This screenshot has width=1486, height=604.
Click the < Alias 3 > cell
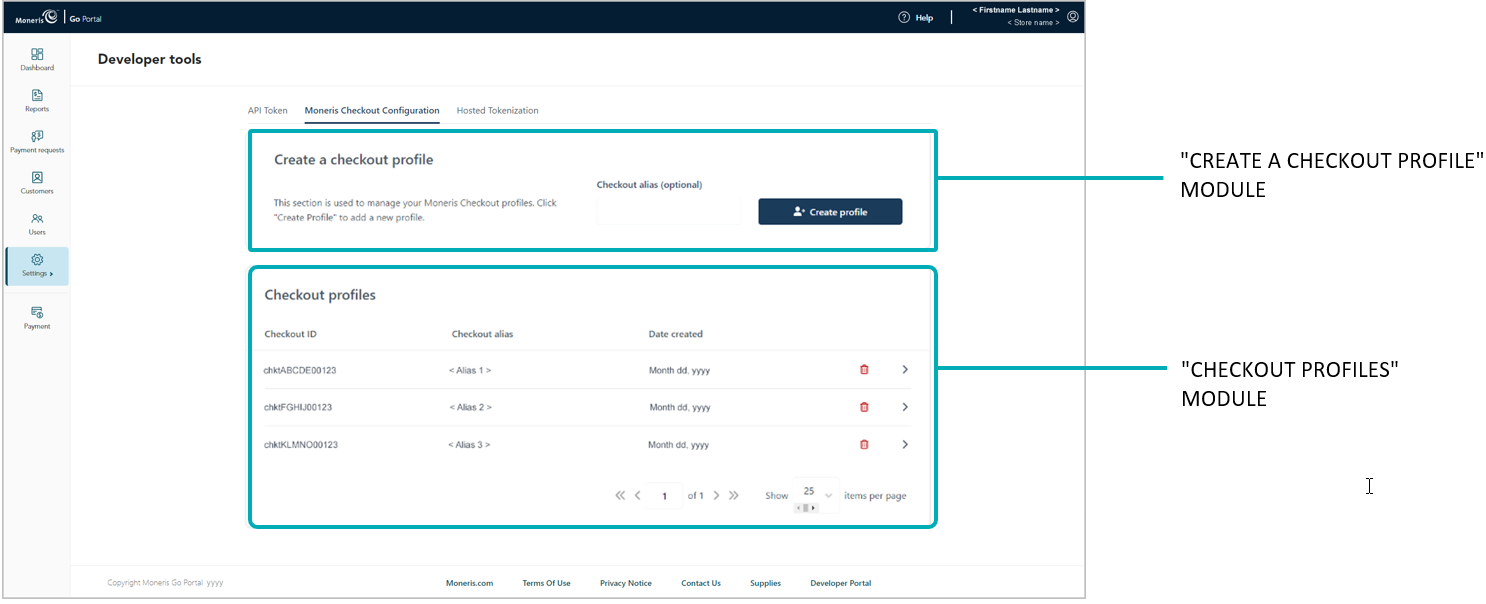(x=469, y=444)
